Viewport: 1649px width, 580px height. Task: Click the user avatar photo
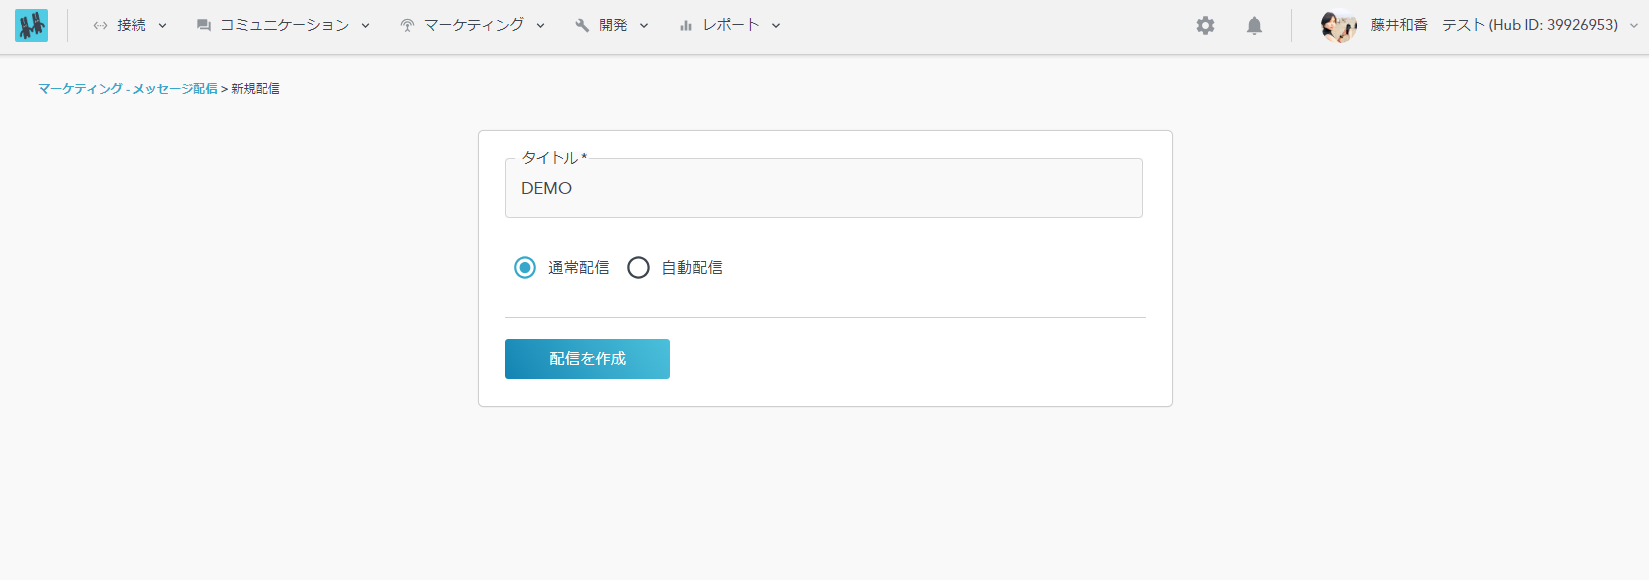[1338, 26]
